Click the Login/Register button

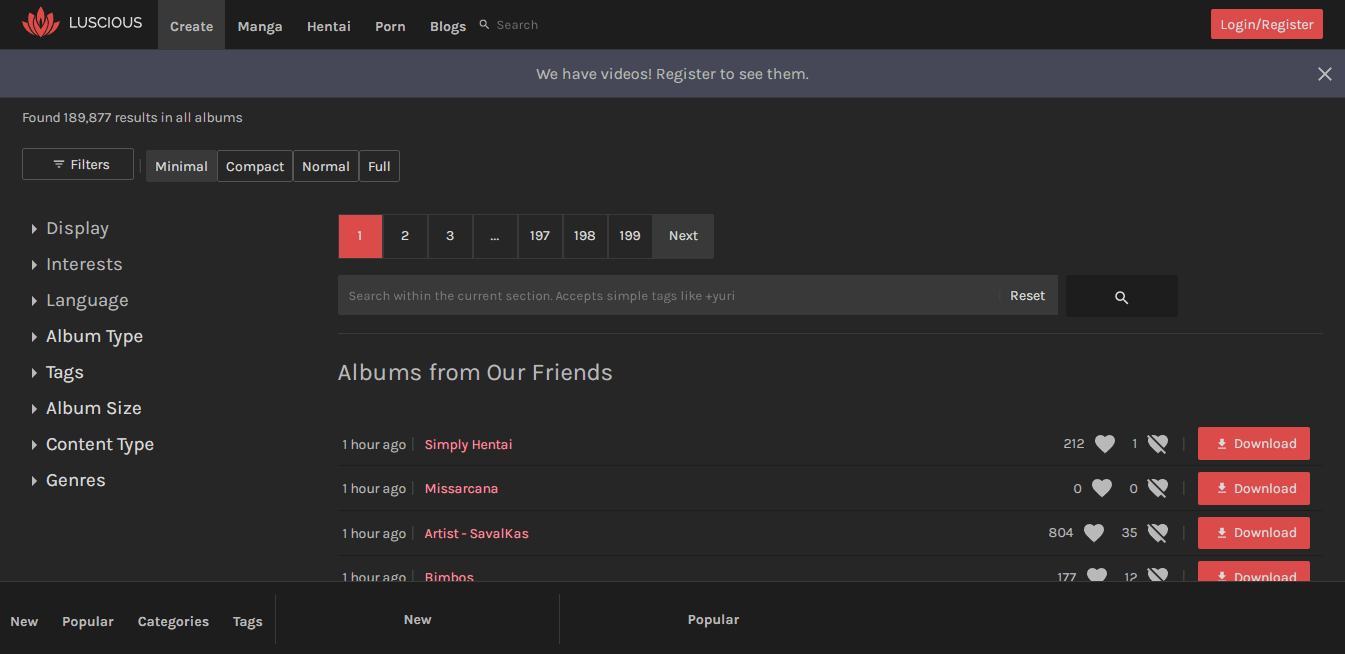click(1266, 24)
